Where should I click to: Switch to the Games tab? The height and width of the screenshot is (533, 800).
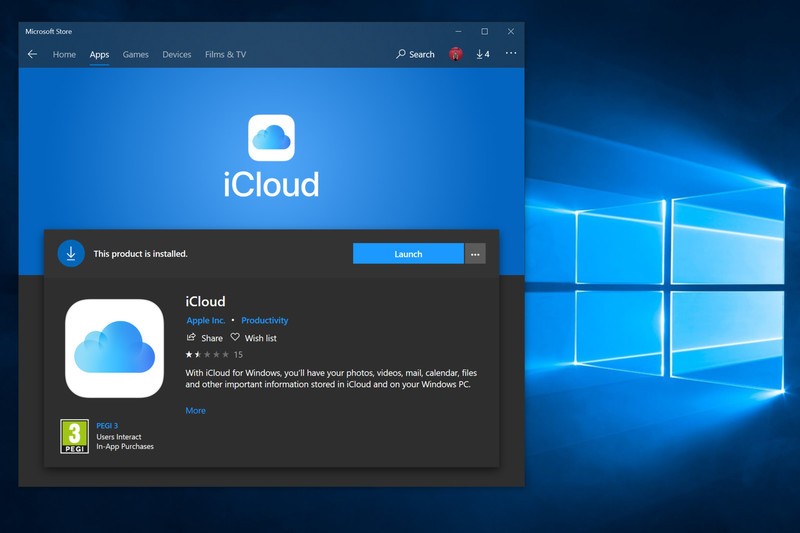click(136, 55)
